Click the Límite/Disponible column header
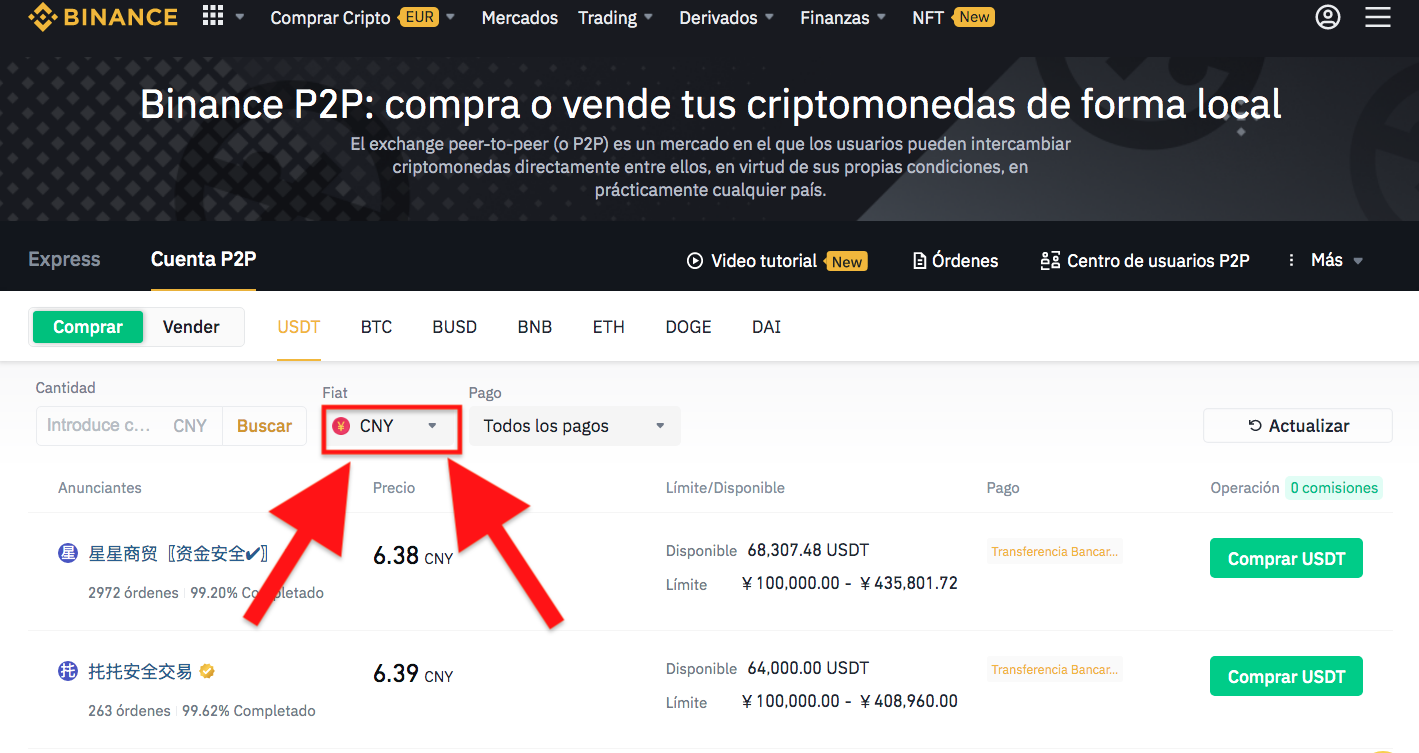The image size is (1419, 753). click(x=725, y=488)
